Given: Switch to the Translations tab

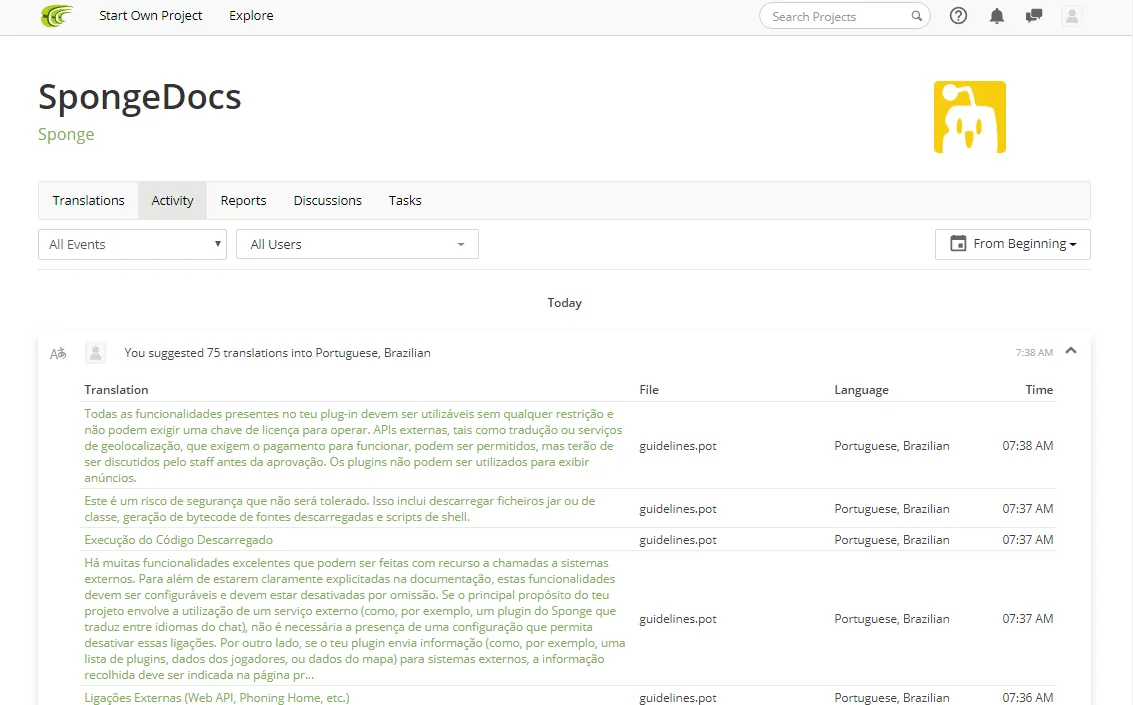Looking at the screenshot, I should pos(88,200).
